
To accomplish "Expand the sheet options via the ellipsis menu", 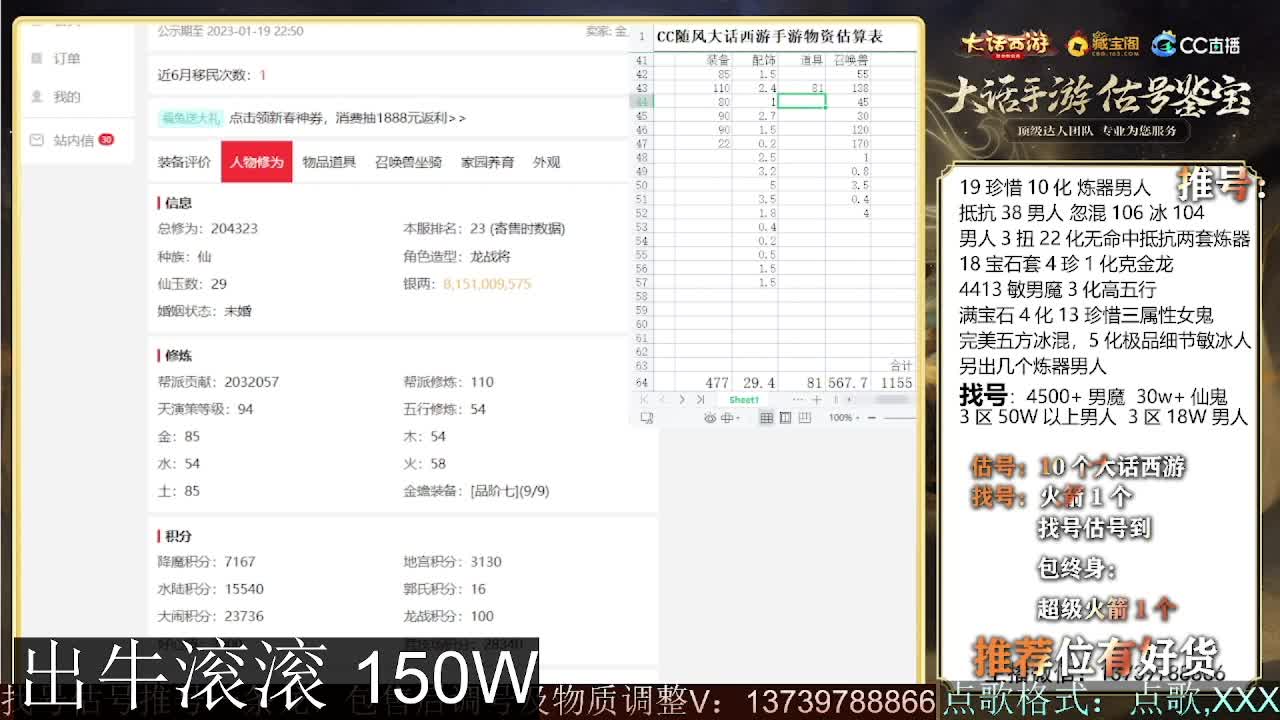I will [799, 400].
